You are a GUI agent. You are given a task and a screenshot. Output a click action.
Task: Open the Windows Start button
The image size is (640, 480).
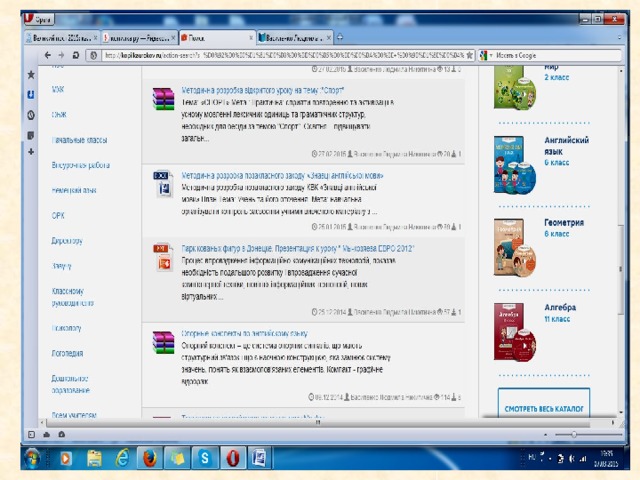click(32, 458)
